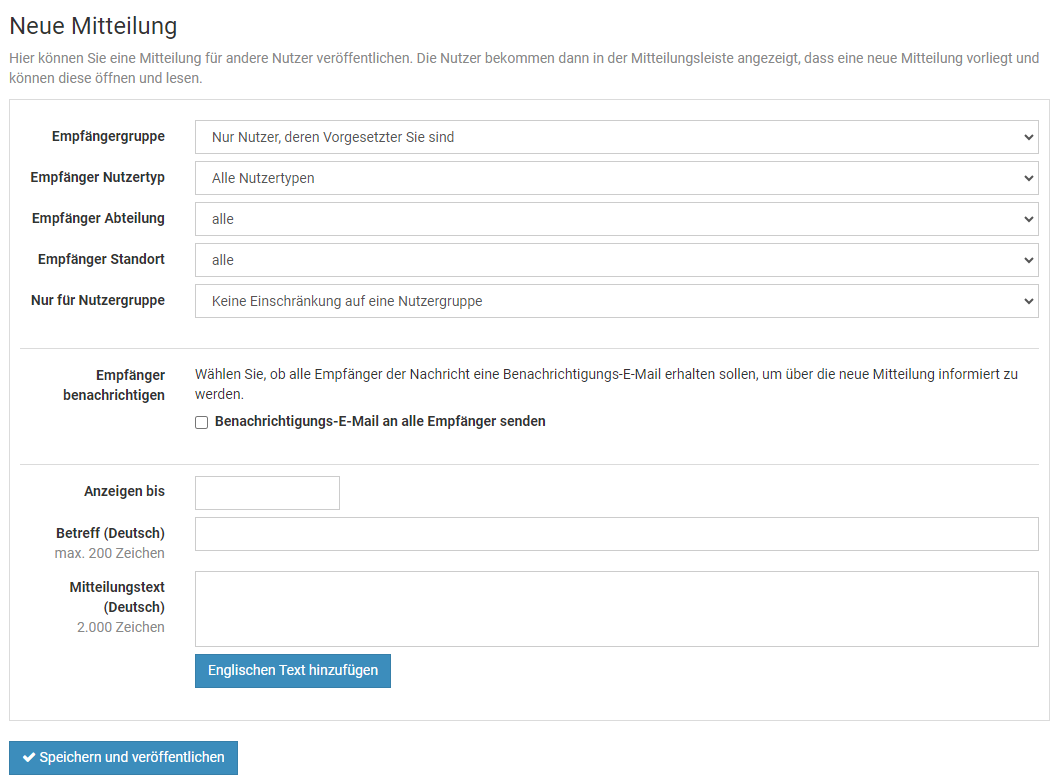1063x784 pixels.
Task: Click the Anzeigen bis date field
Action: [x=267, y=493]
